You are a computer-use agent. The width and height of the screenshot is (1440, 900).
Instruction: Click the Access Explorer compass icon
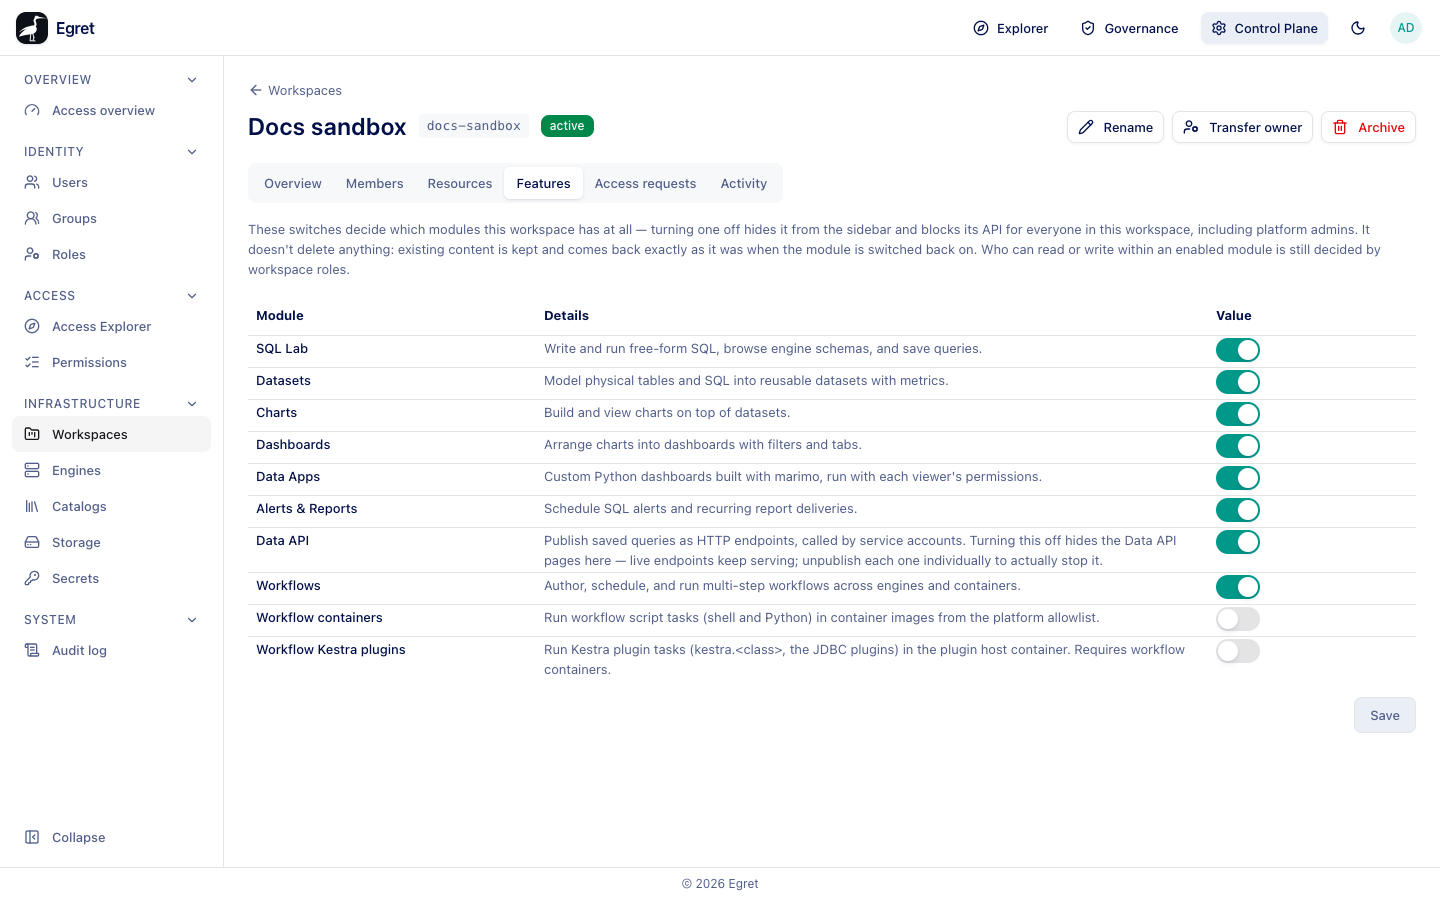coord(32,327)
